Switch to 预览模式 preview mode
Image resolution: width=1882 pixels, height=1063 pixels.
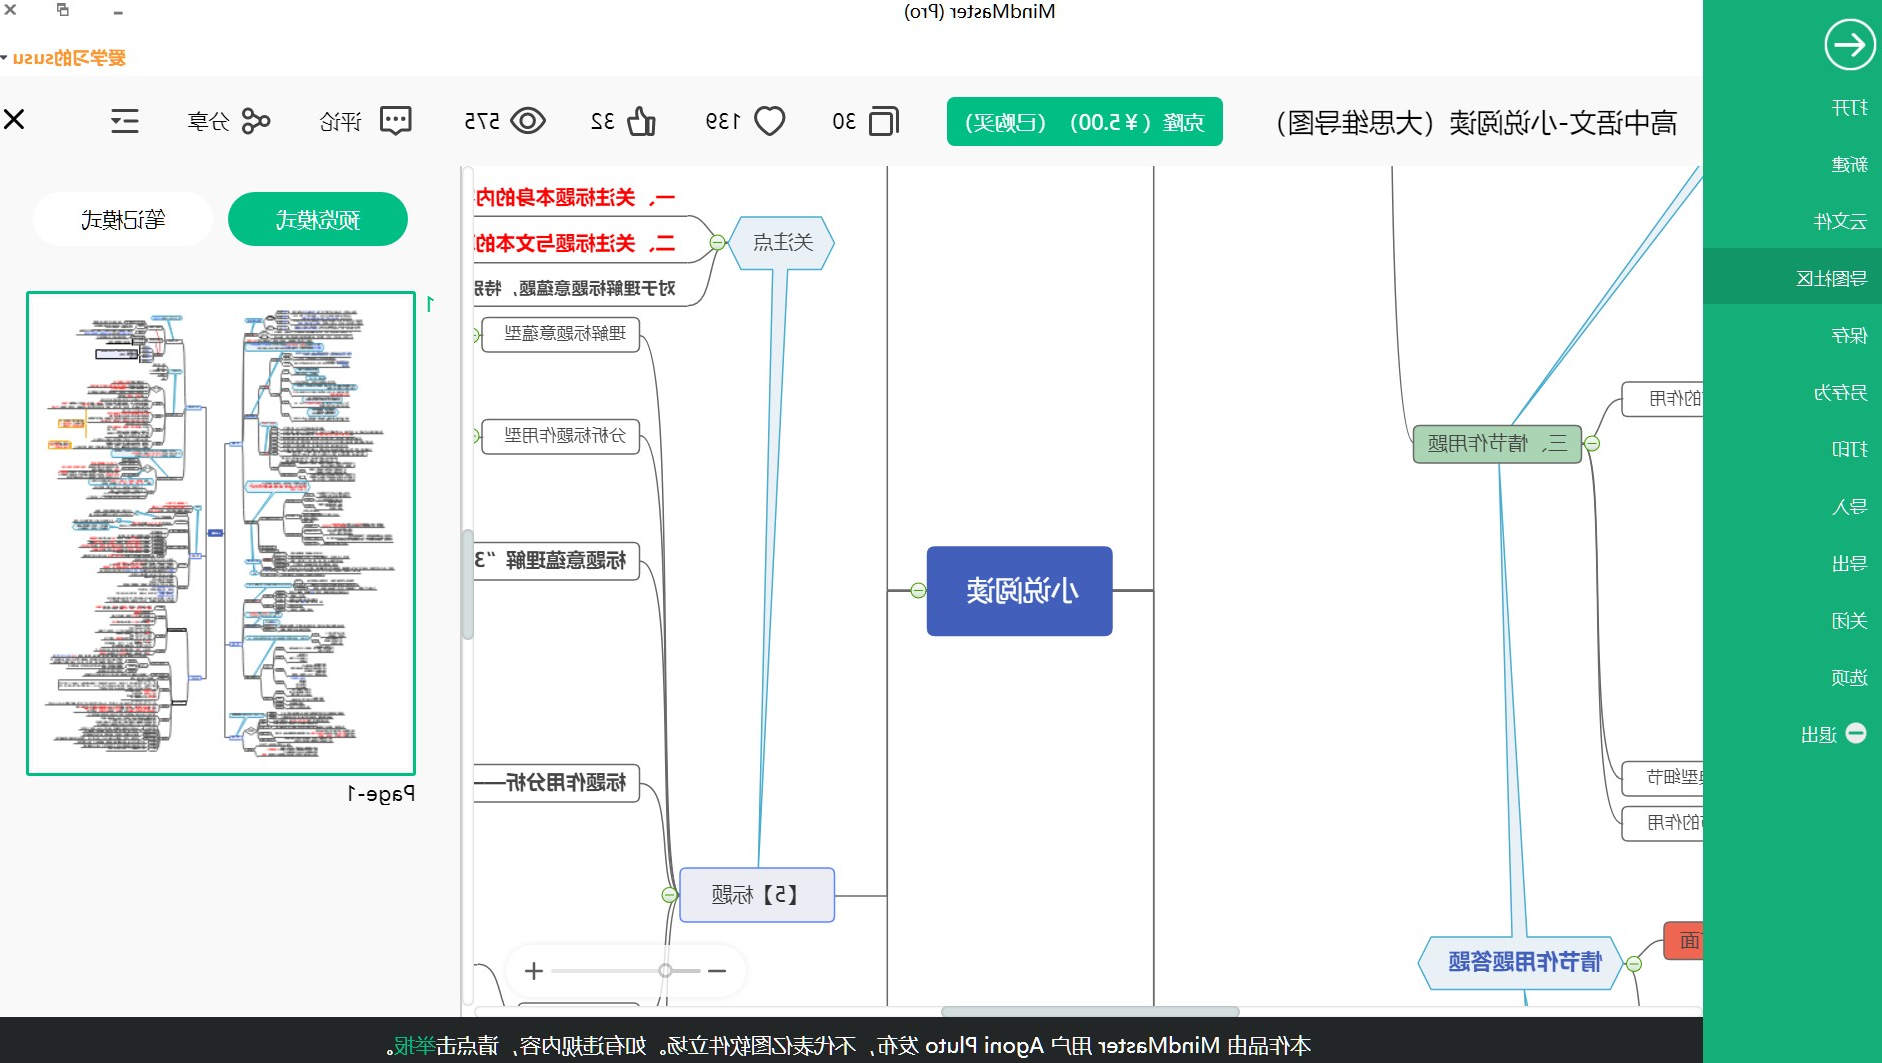coord(318,219)
